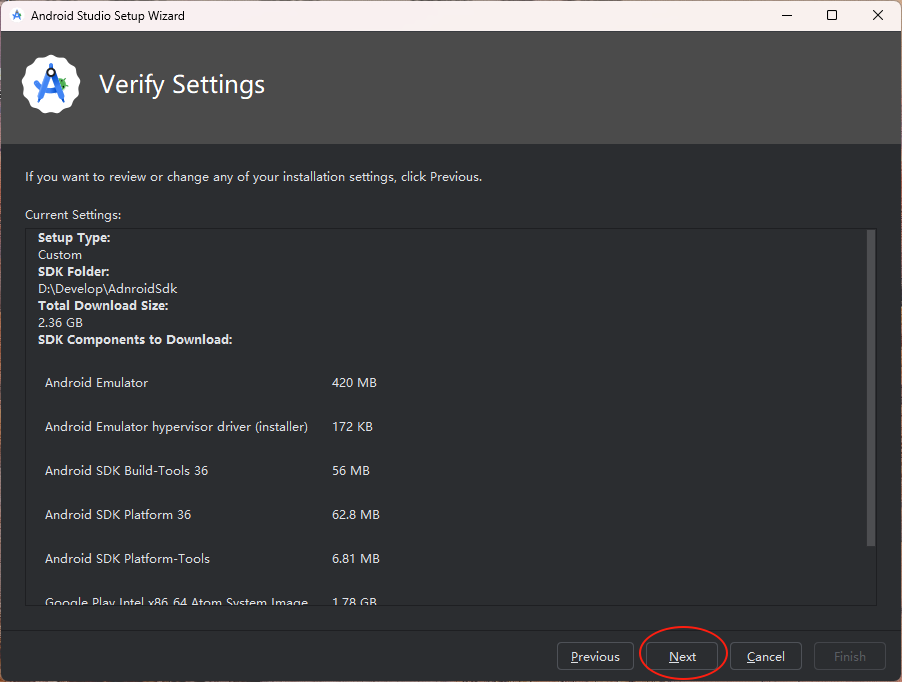The image size is (902, 682).
Task: Select the Android SDK Platform 36 entry
Action: coord(118,515)
